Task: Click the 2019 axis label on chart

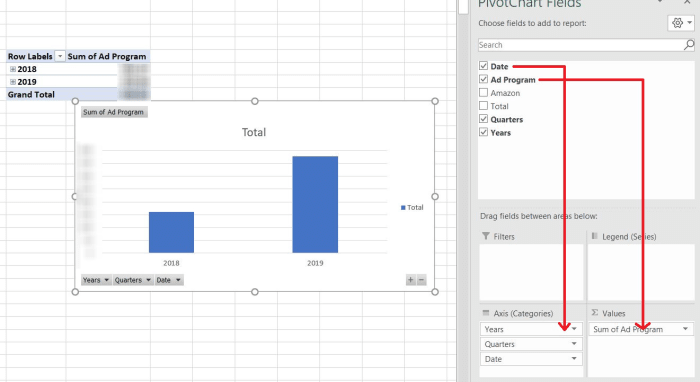Action: pos(315,263)
